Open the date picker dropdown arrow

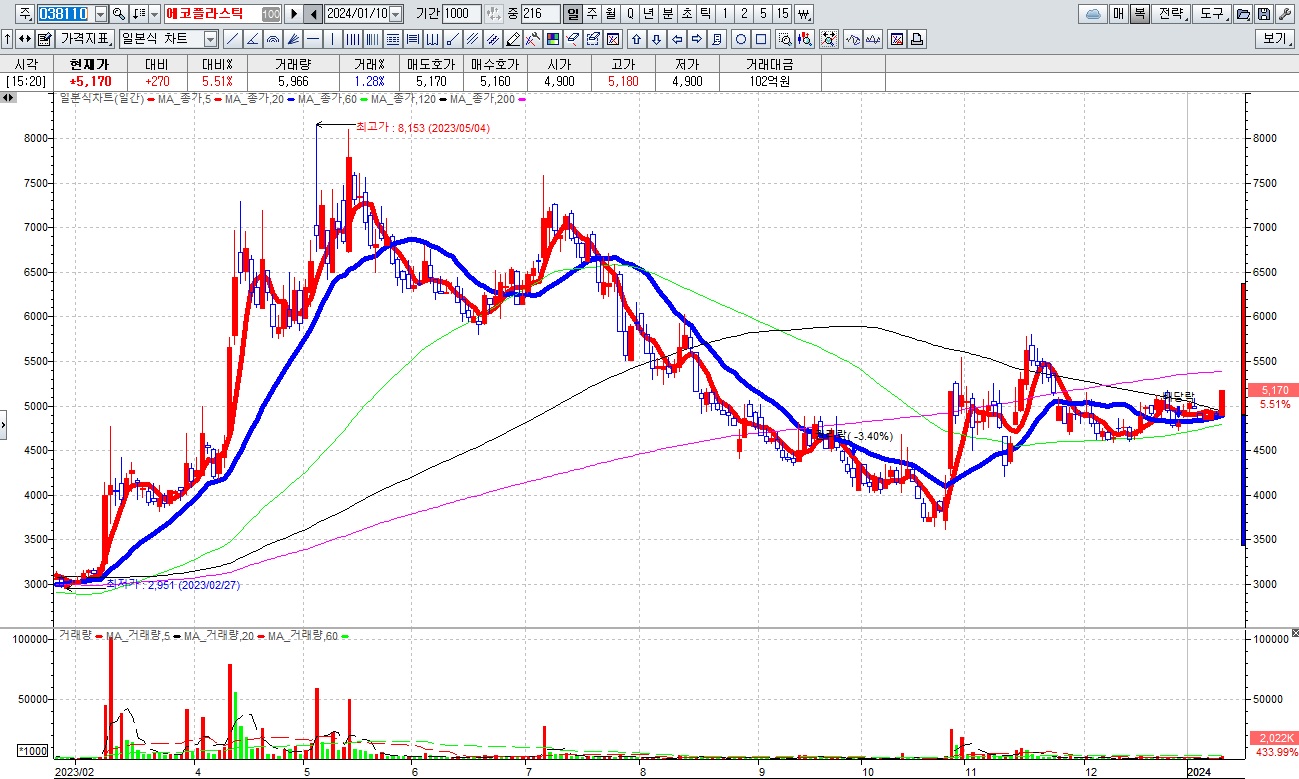395,14
